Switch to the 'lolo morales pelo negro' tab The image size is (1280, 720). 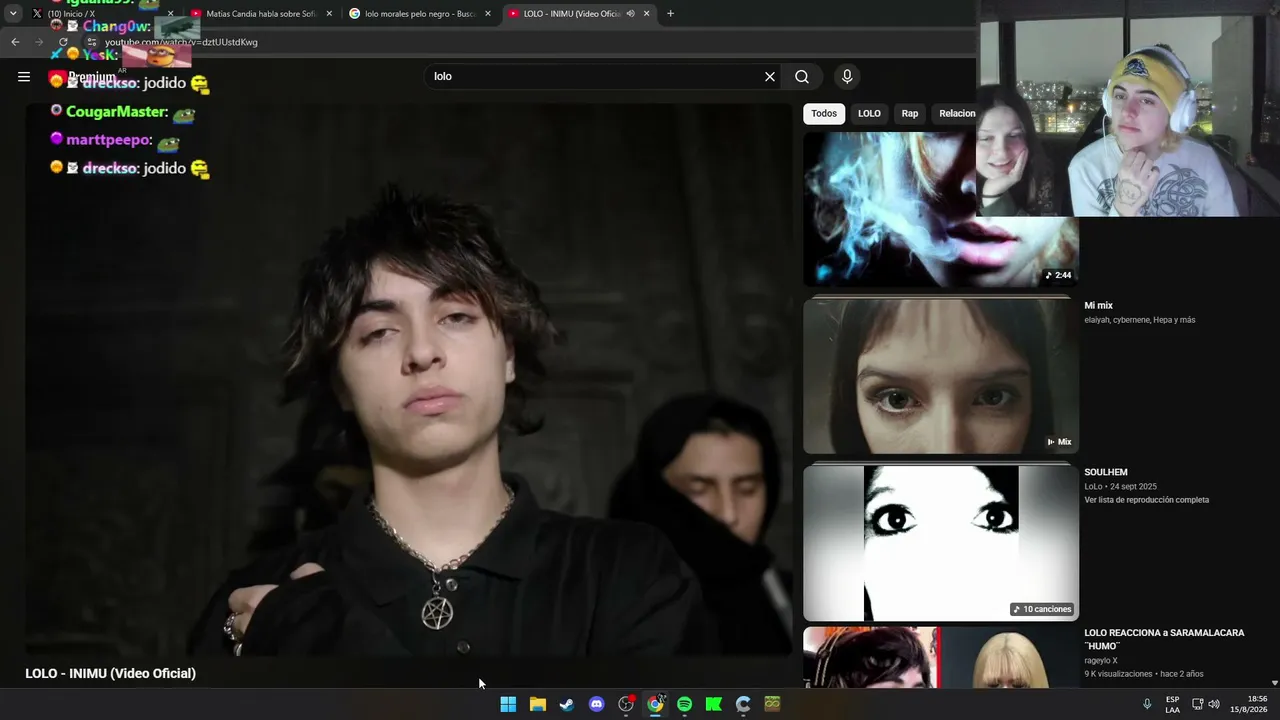coord(420,14)
